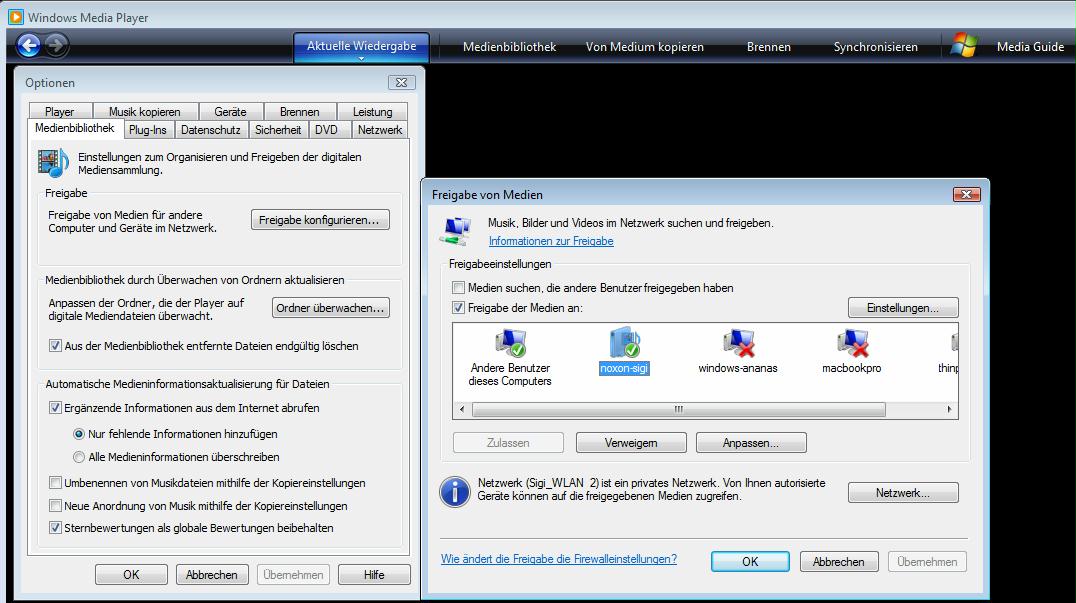This screenshot has height=603, width=1076.
Task: Click the media library film-and-note icon
Action: (x=54, y=163)
